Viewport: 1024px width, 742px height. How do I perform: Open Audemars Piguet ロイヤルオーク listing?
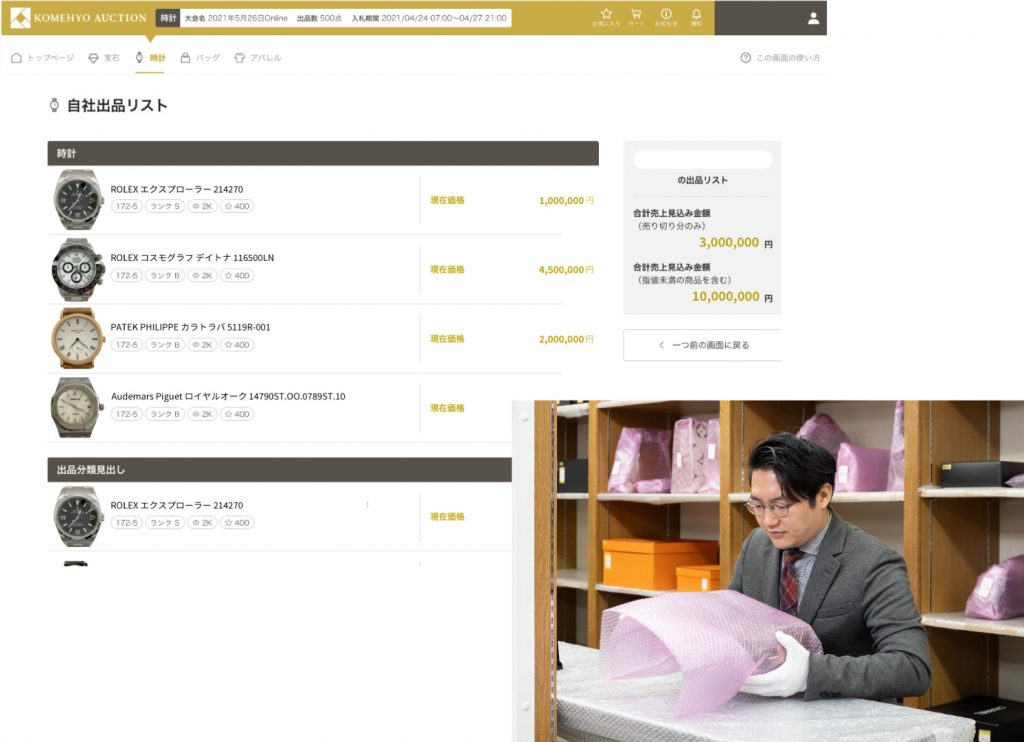tap(228, 396)
